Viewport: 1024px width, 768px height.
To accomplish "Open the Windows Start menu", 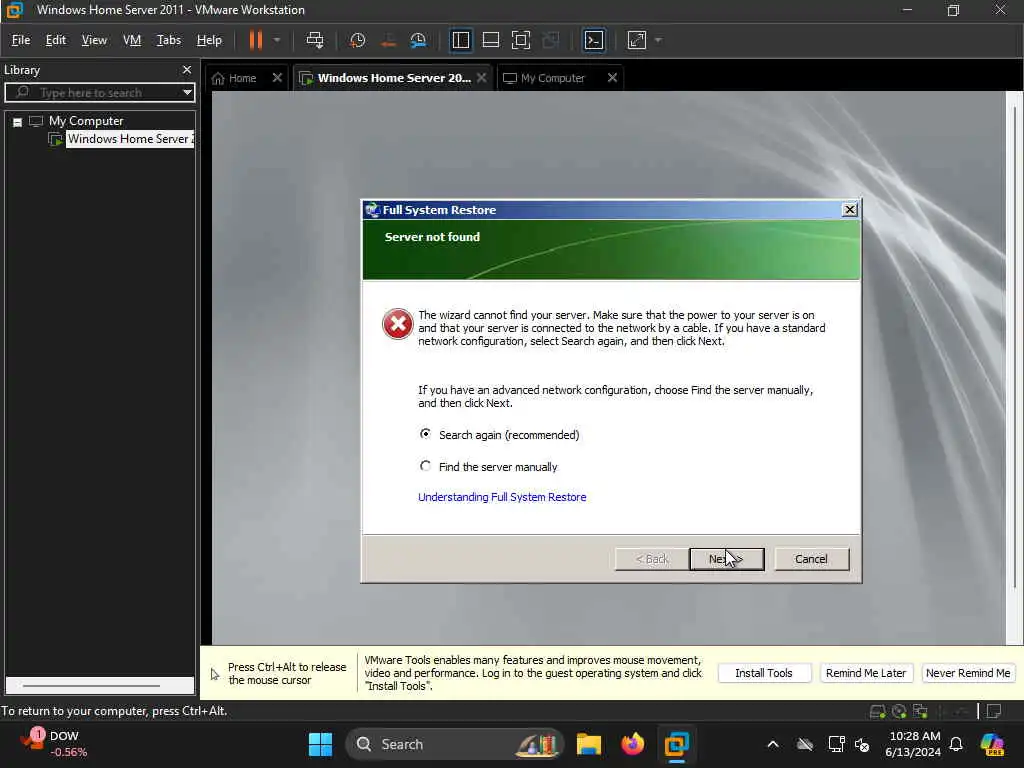I will [x=320, y=744].
